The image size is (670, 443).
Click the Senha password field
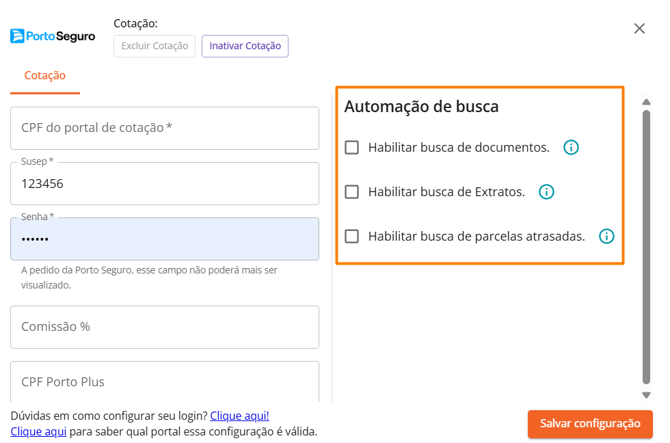click(165, 239)
